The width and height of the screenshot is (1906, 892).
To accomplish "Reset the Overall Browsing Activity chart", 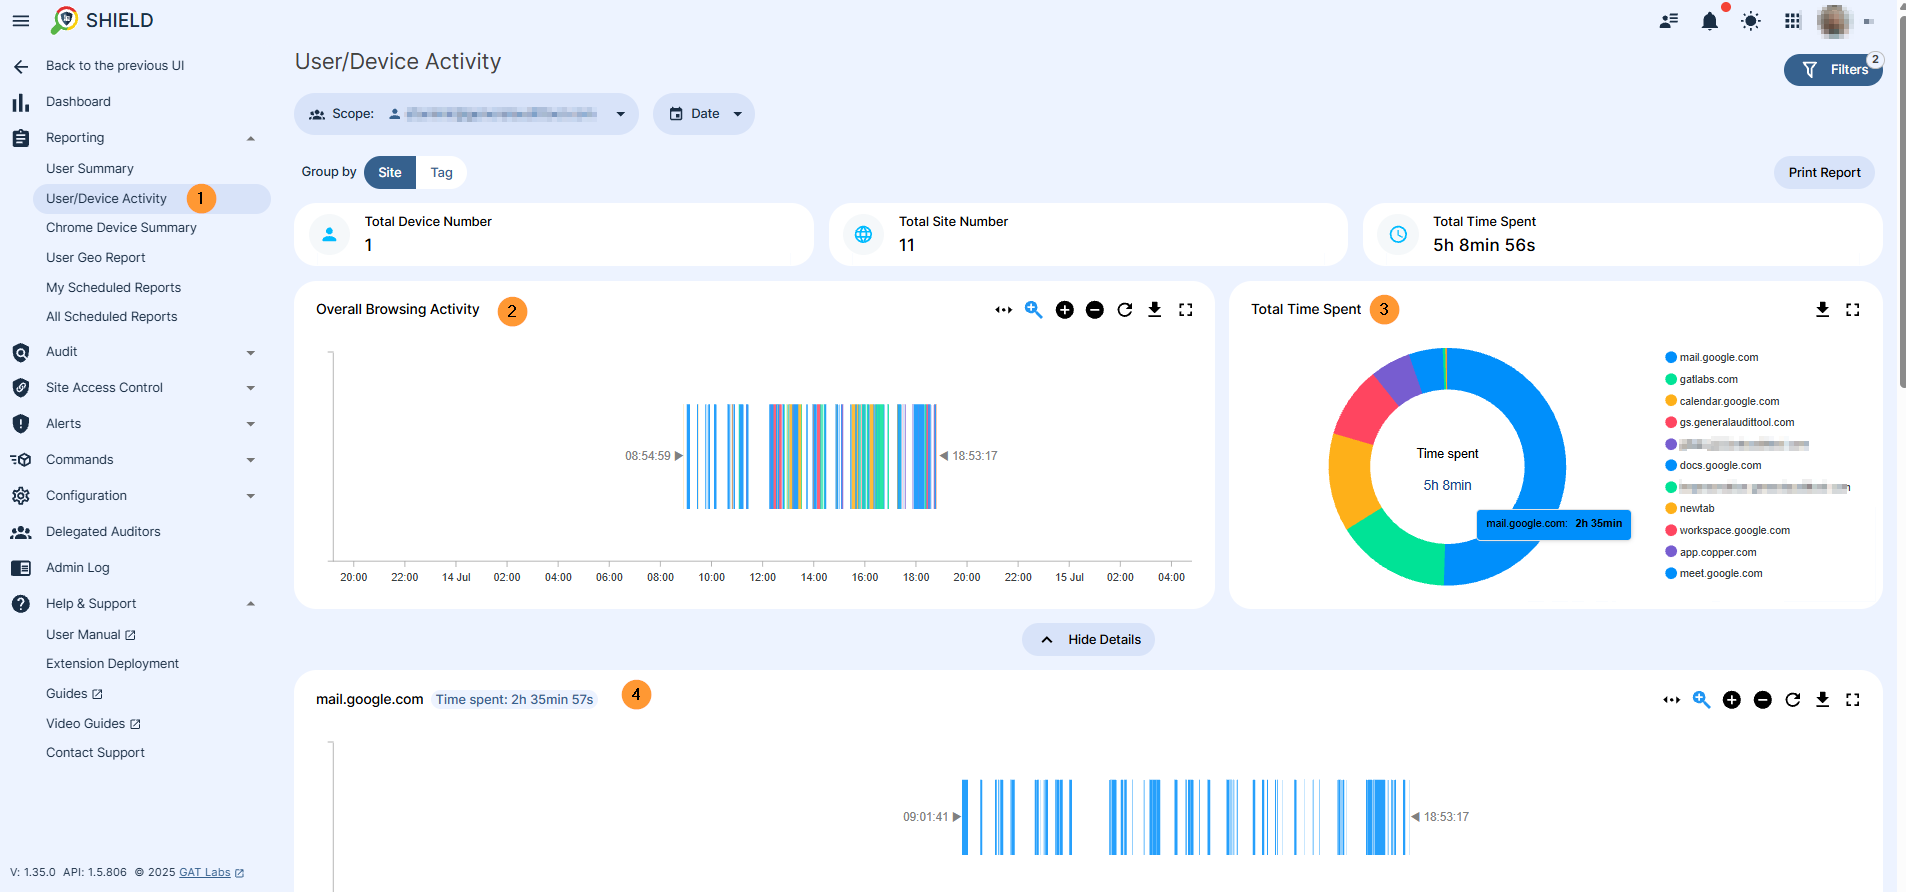I will [1125, 310].
